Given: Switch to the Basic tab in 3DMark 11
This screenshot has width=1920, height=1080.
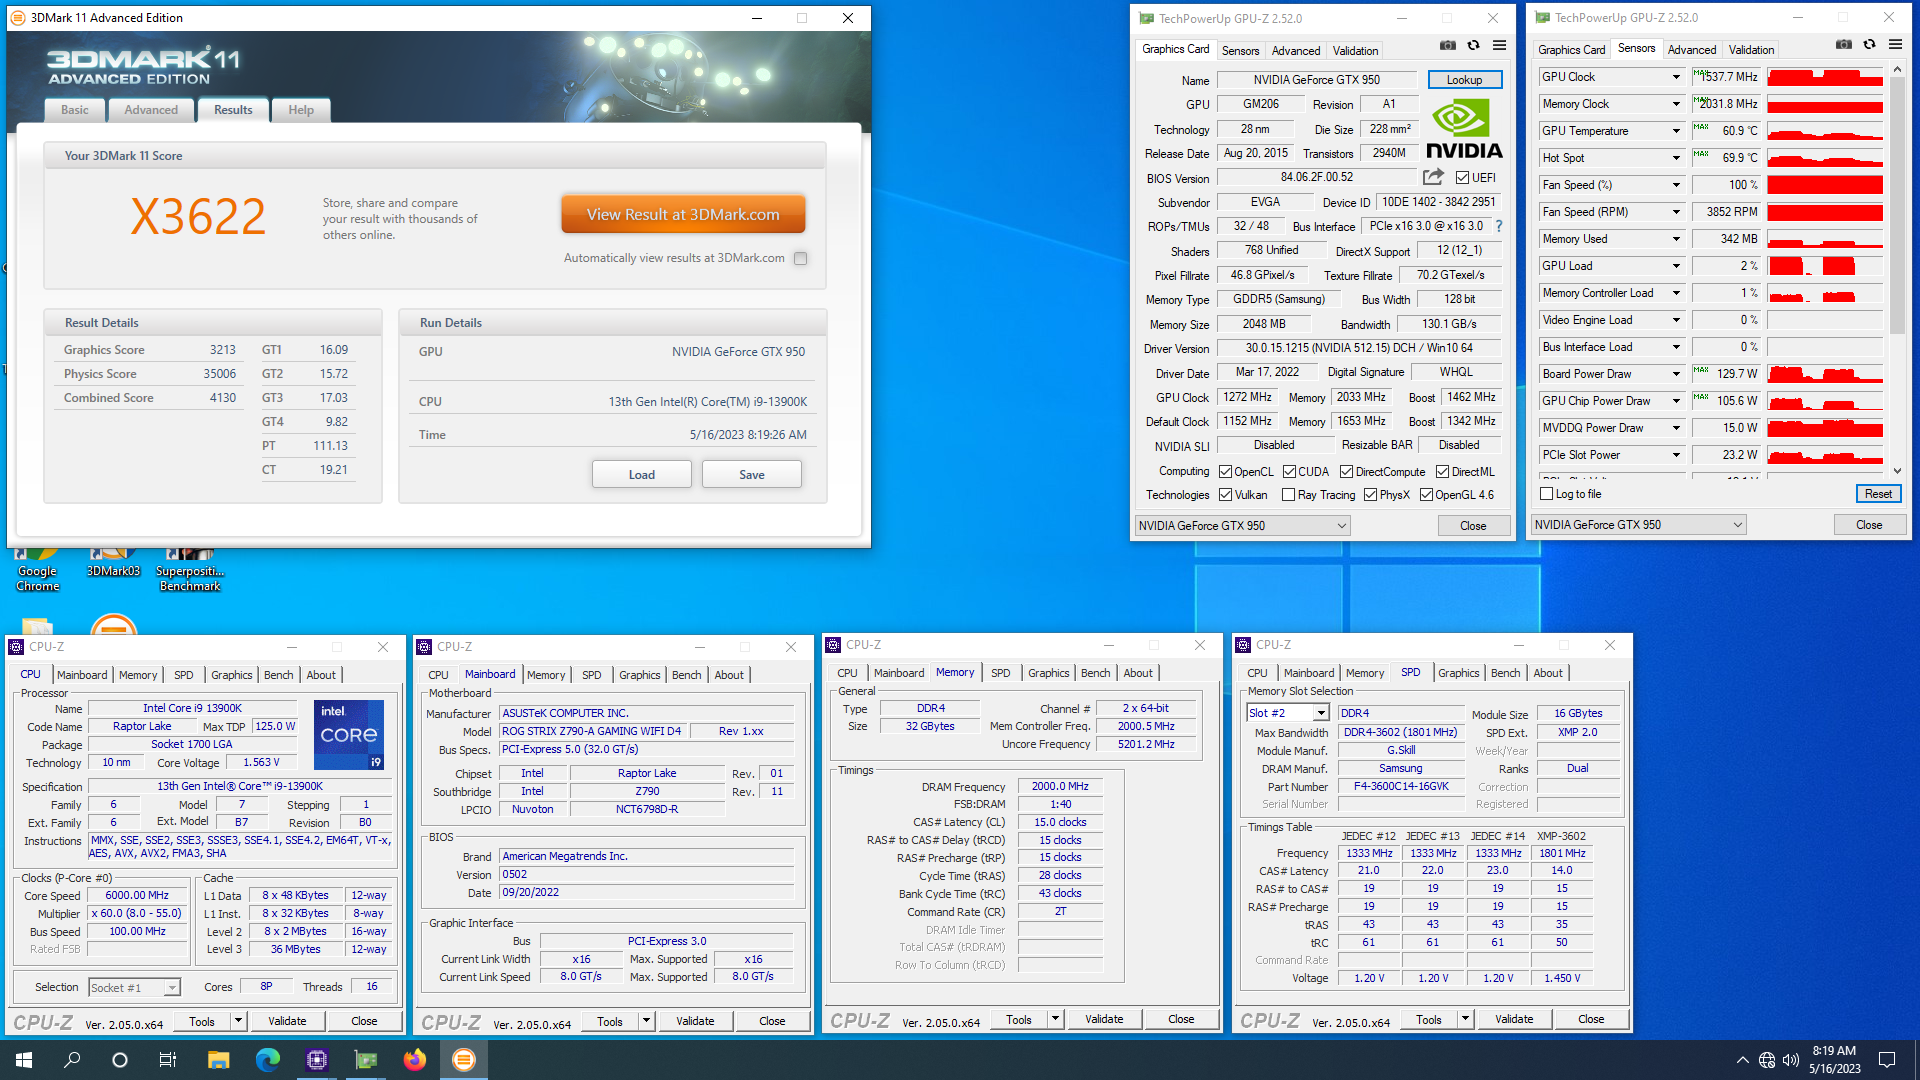Looking at the screenshot, I should (75, 110).
